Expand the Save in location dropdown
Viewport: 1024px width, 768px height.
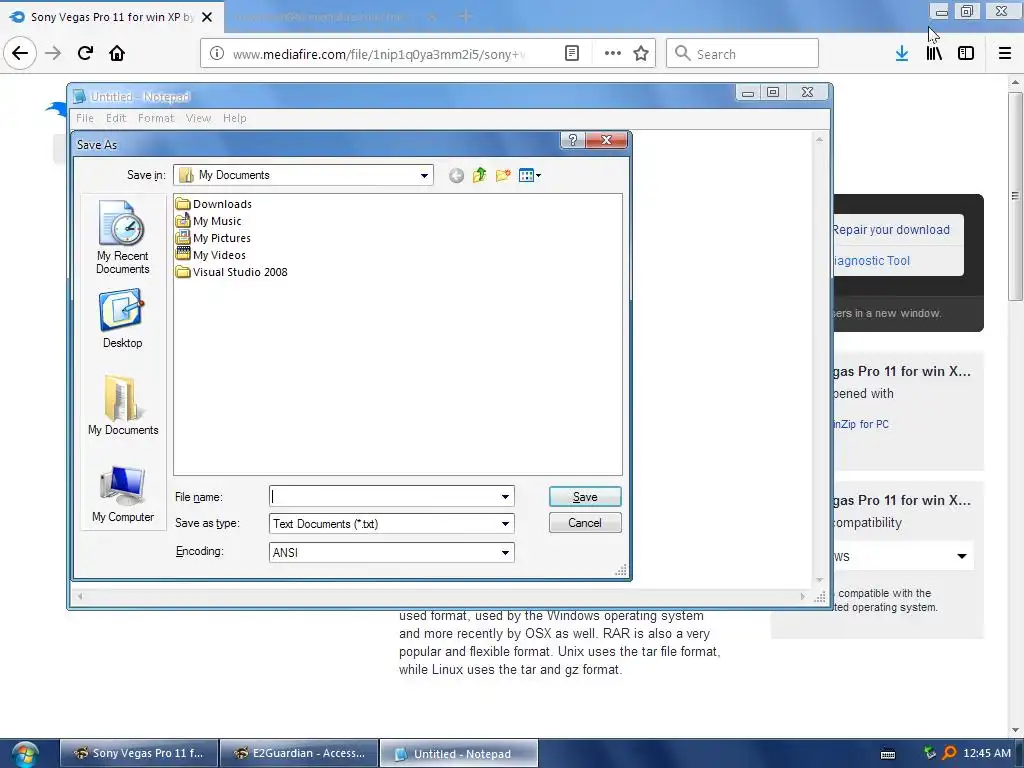(424, 175)
